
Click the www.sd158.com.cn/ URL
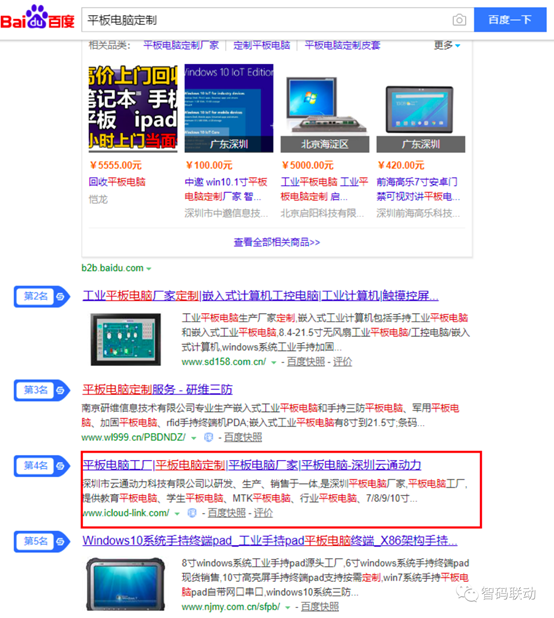(224, 362)
